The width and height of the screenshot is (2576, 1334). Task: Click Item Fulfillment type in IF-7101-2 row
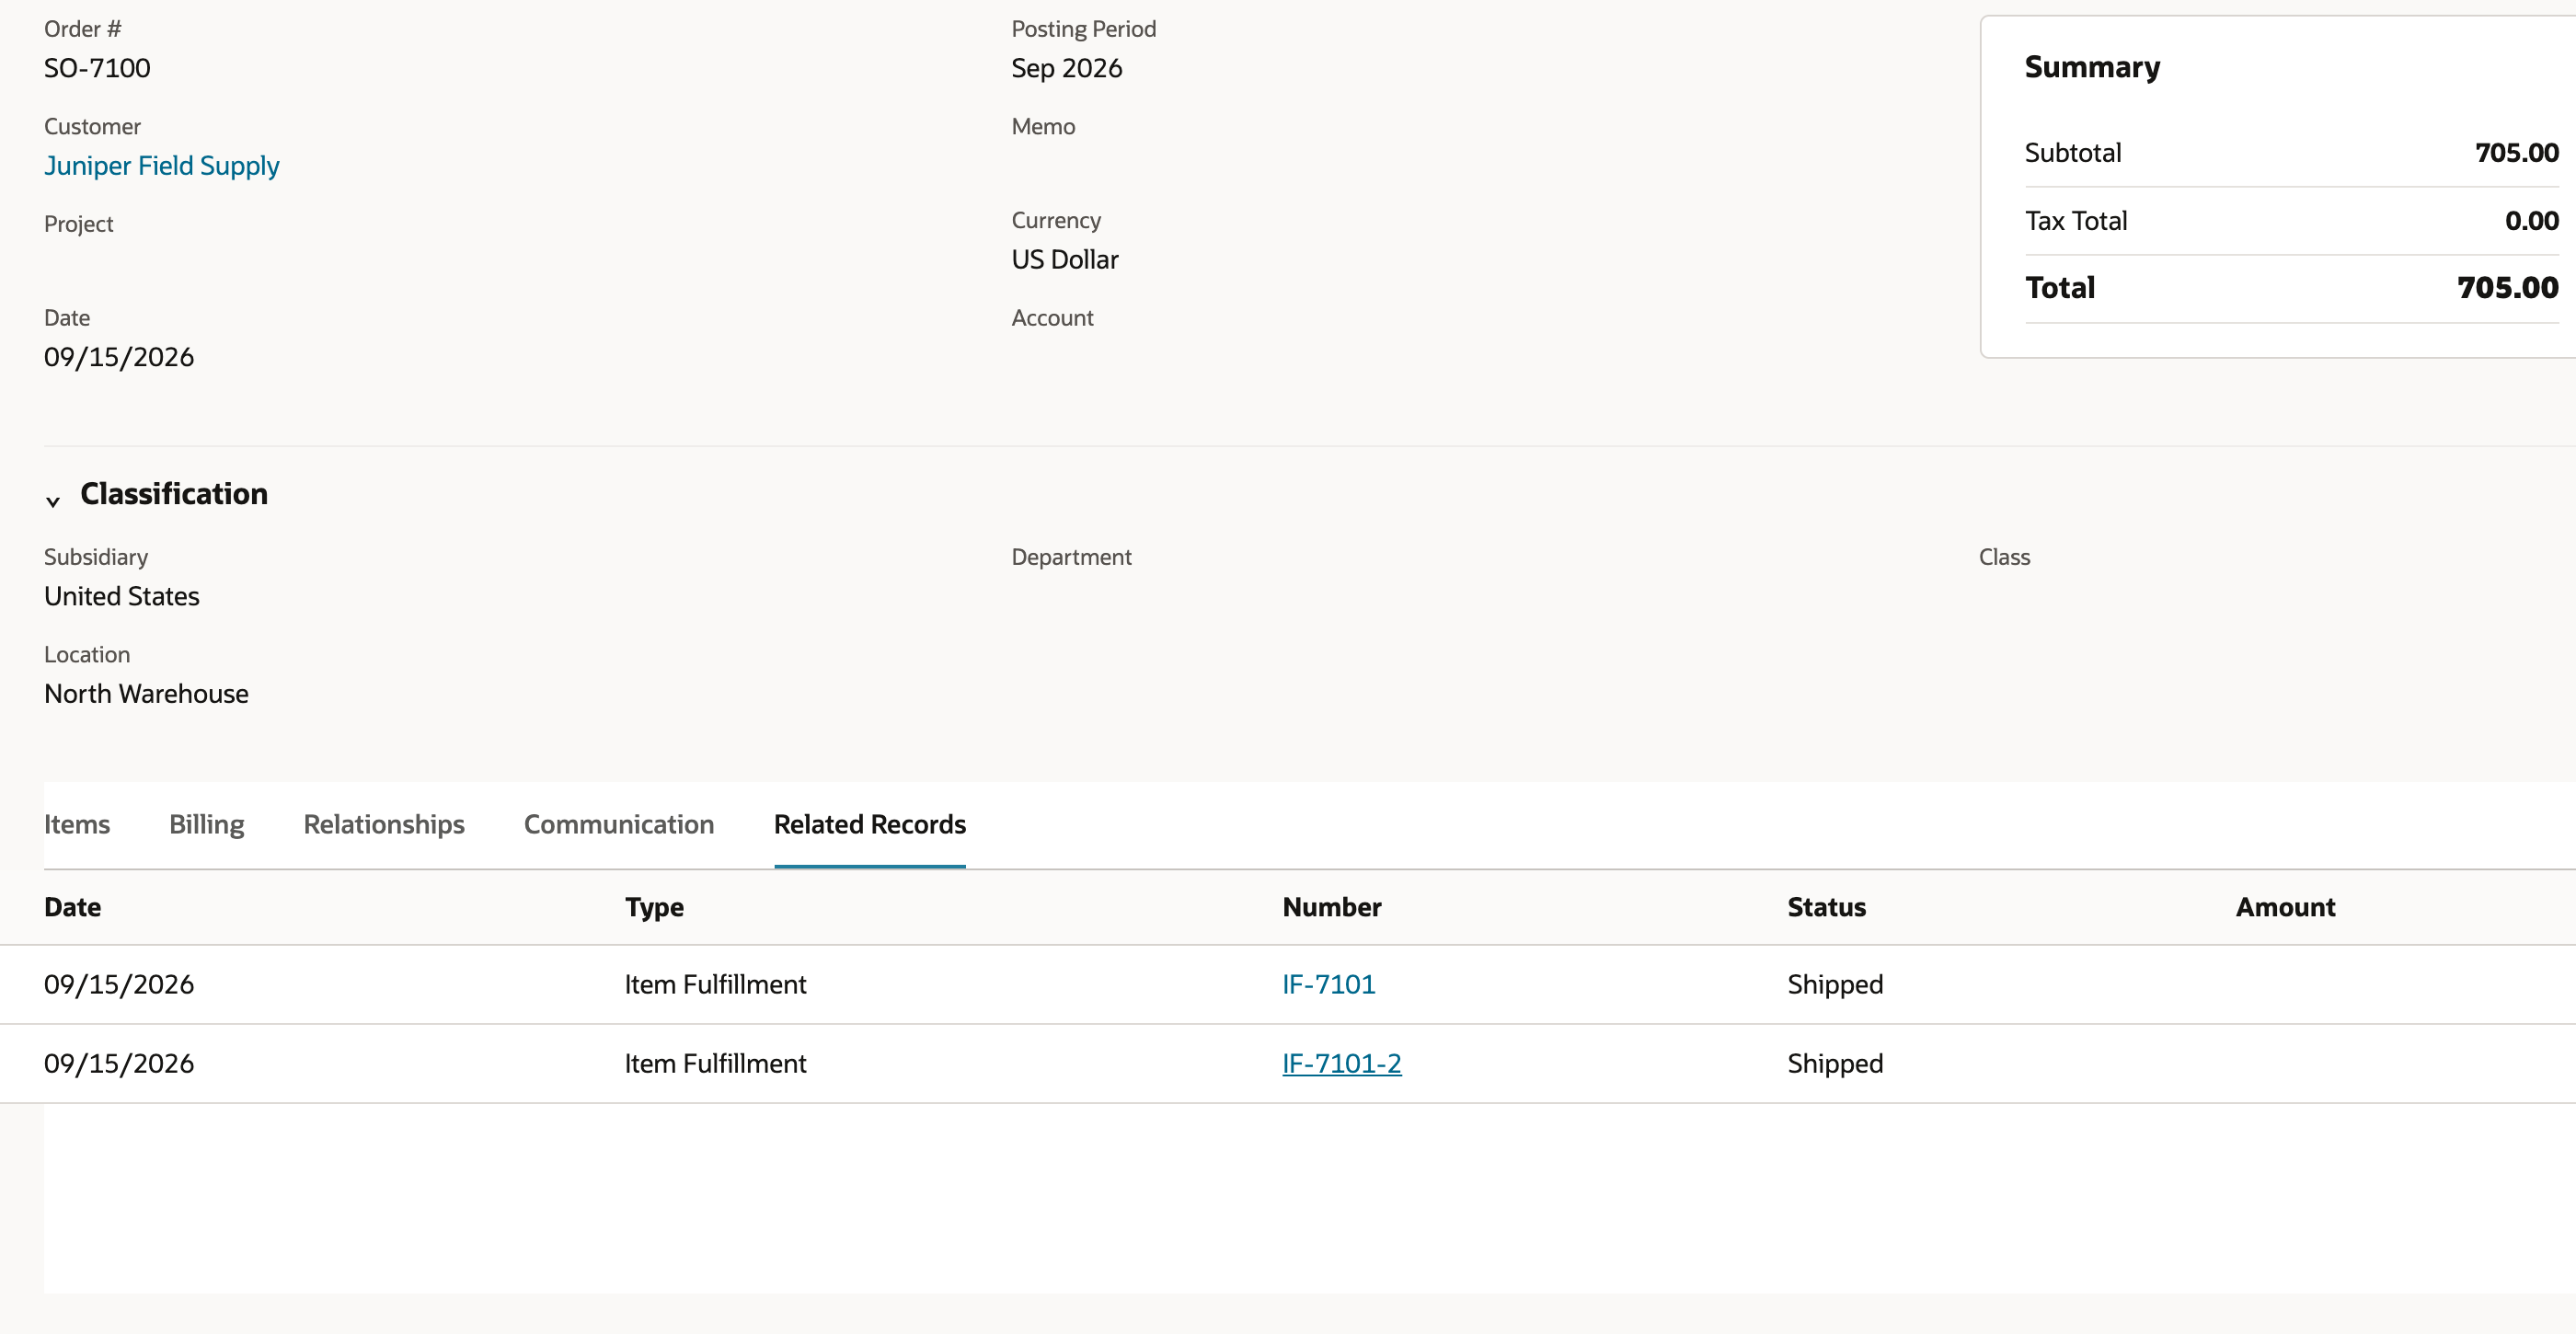click(x=715, y=1063)
